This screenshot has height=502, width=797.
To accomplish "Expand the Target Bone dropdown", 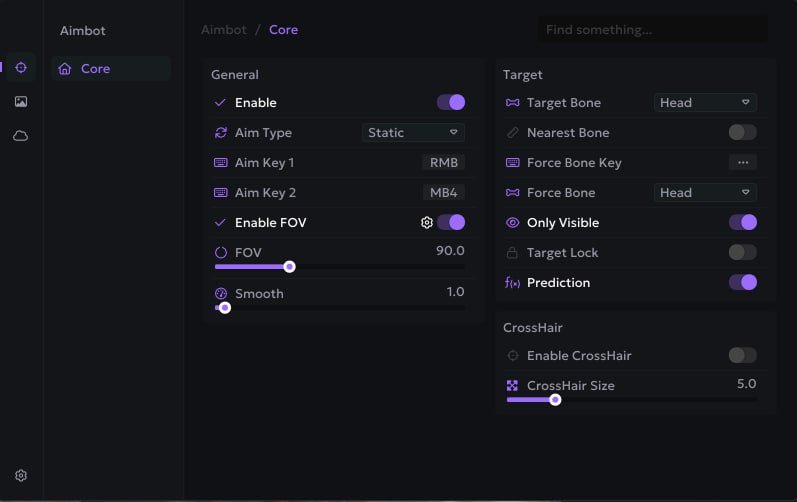I will coord(705,102).
